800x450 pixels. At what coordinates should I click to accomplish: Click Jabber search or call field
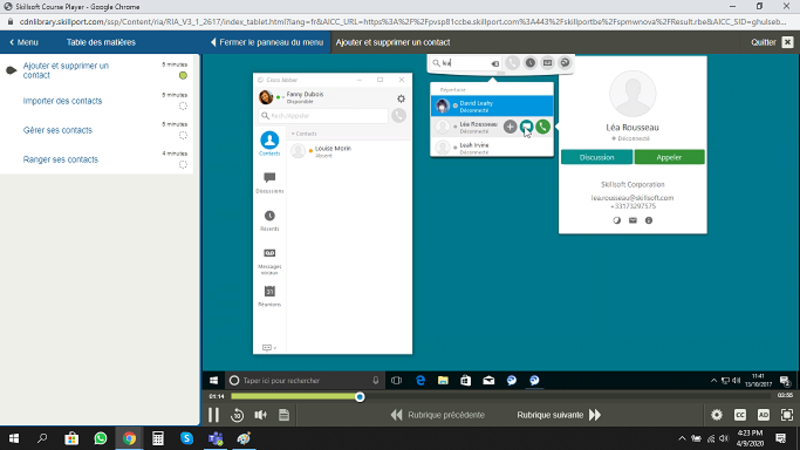323,116
